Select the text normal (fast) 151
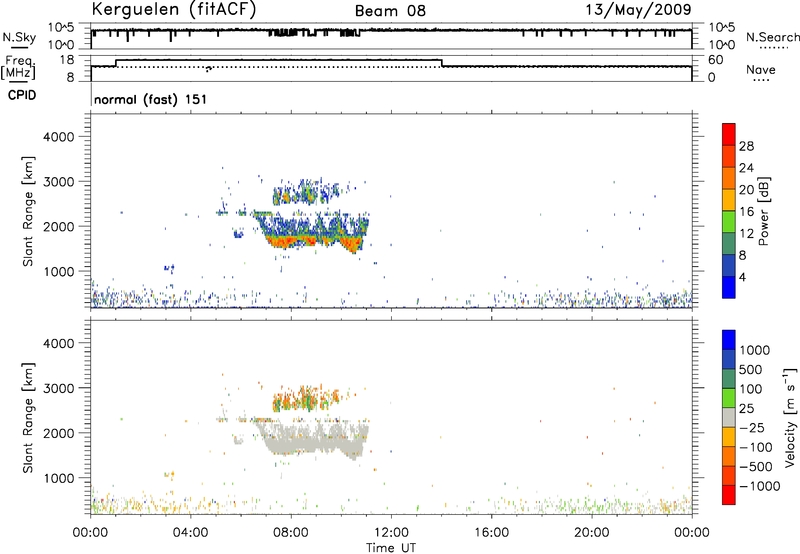The height and width of the screenshot is (554, 800). (151, 99)
